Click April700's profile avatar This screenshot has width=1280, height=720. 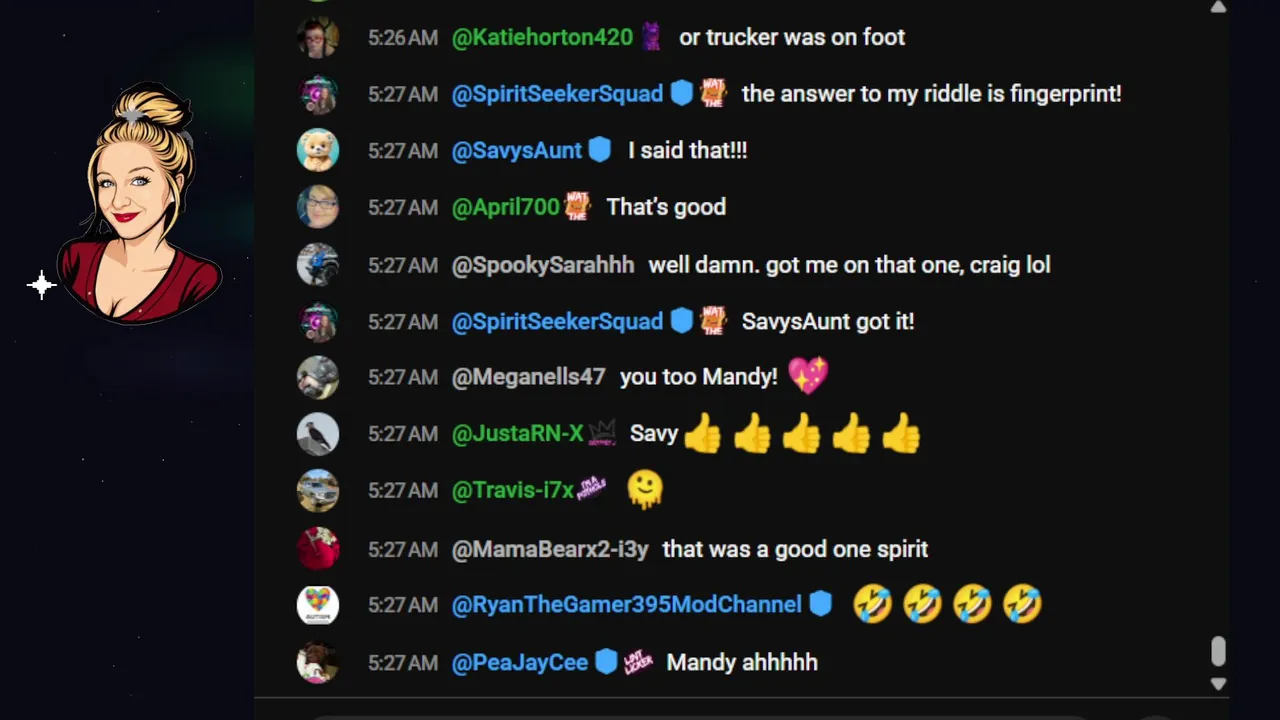tap(318, 207)
